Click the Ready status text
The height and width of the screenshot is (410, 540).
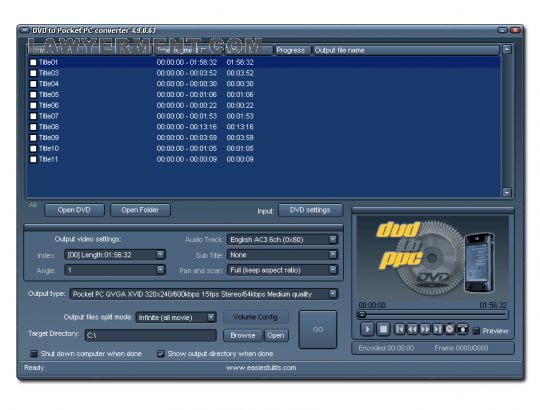pos(34,368)
